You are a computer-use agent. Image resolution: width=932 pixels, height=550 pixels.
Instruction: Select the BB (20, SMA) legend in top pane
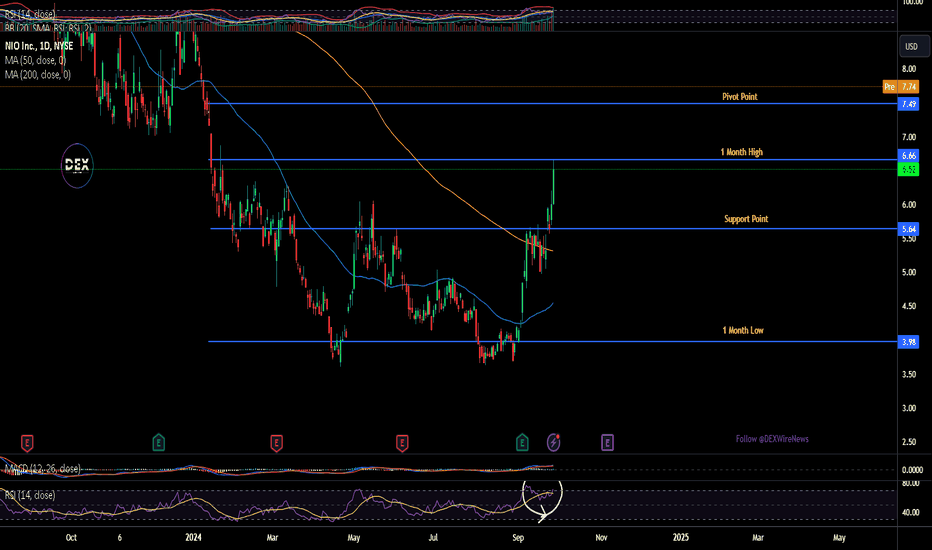(x=48, y=27)
